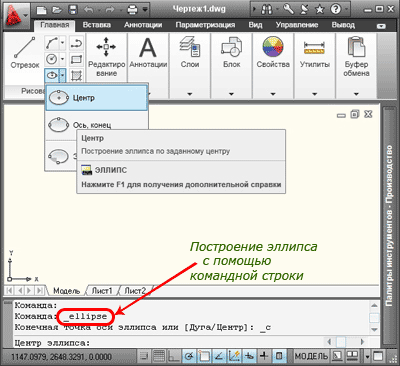Image resolution: width=400 pixels, height=366 pixels.
Task: Open the Блок panel button
Action: click(x=231, y=53)
